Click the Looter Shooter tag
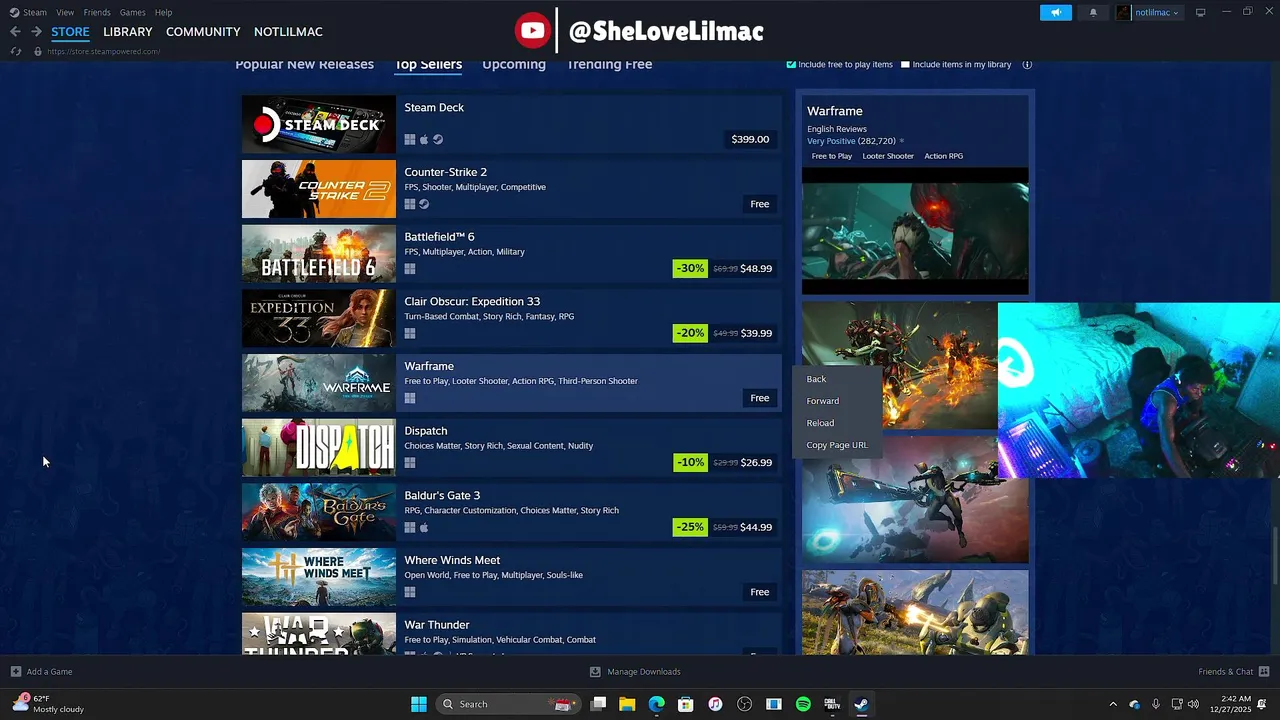This screenshot has height=720, width=1280. click(x=888, y=156)
